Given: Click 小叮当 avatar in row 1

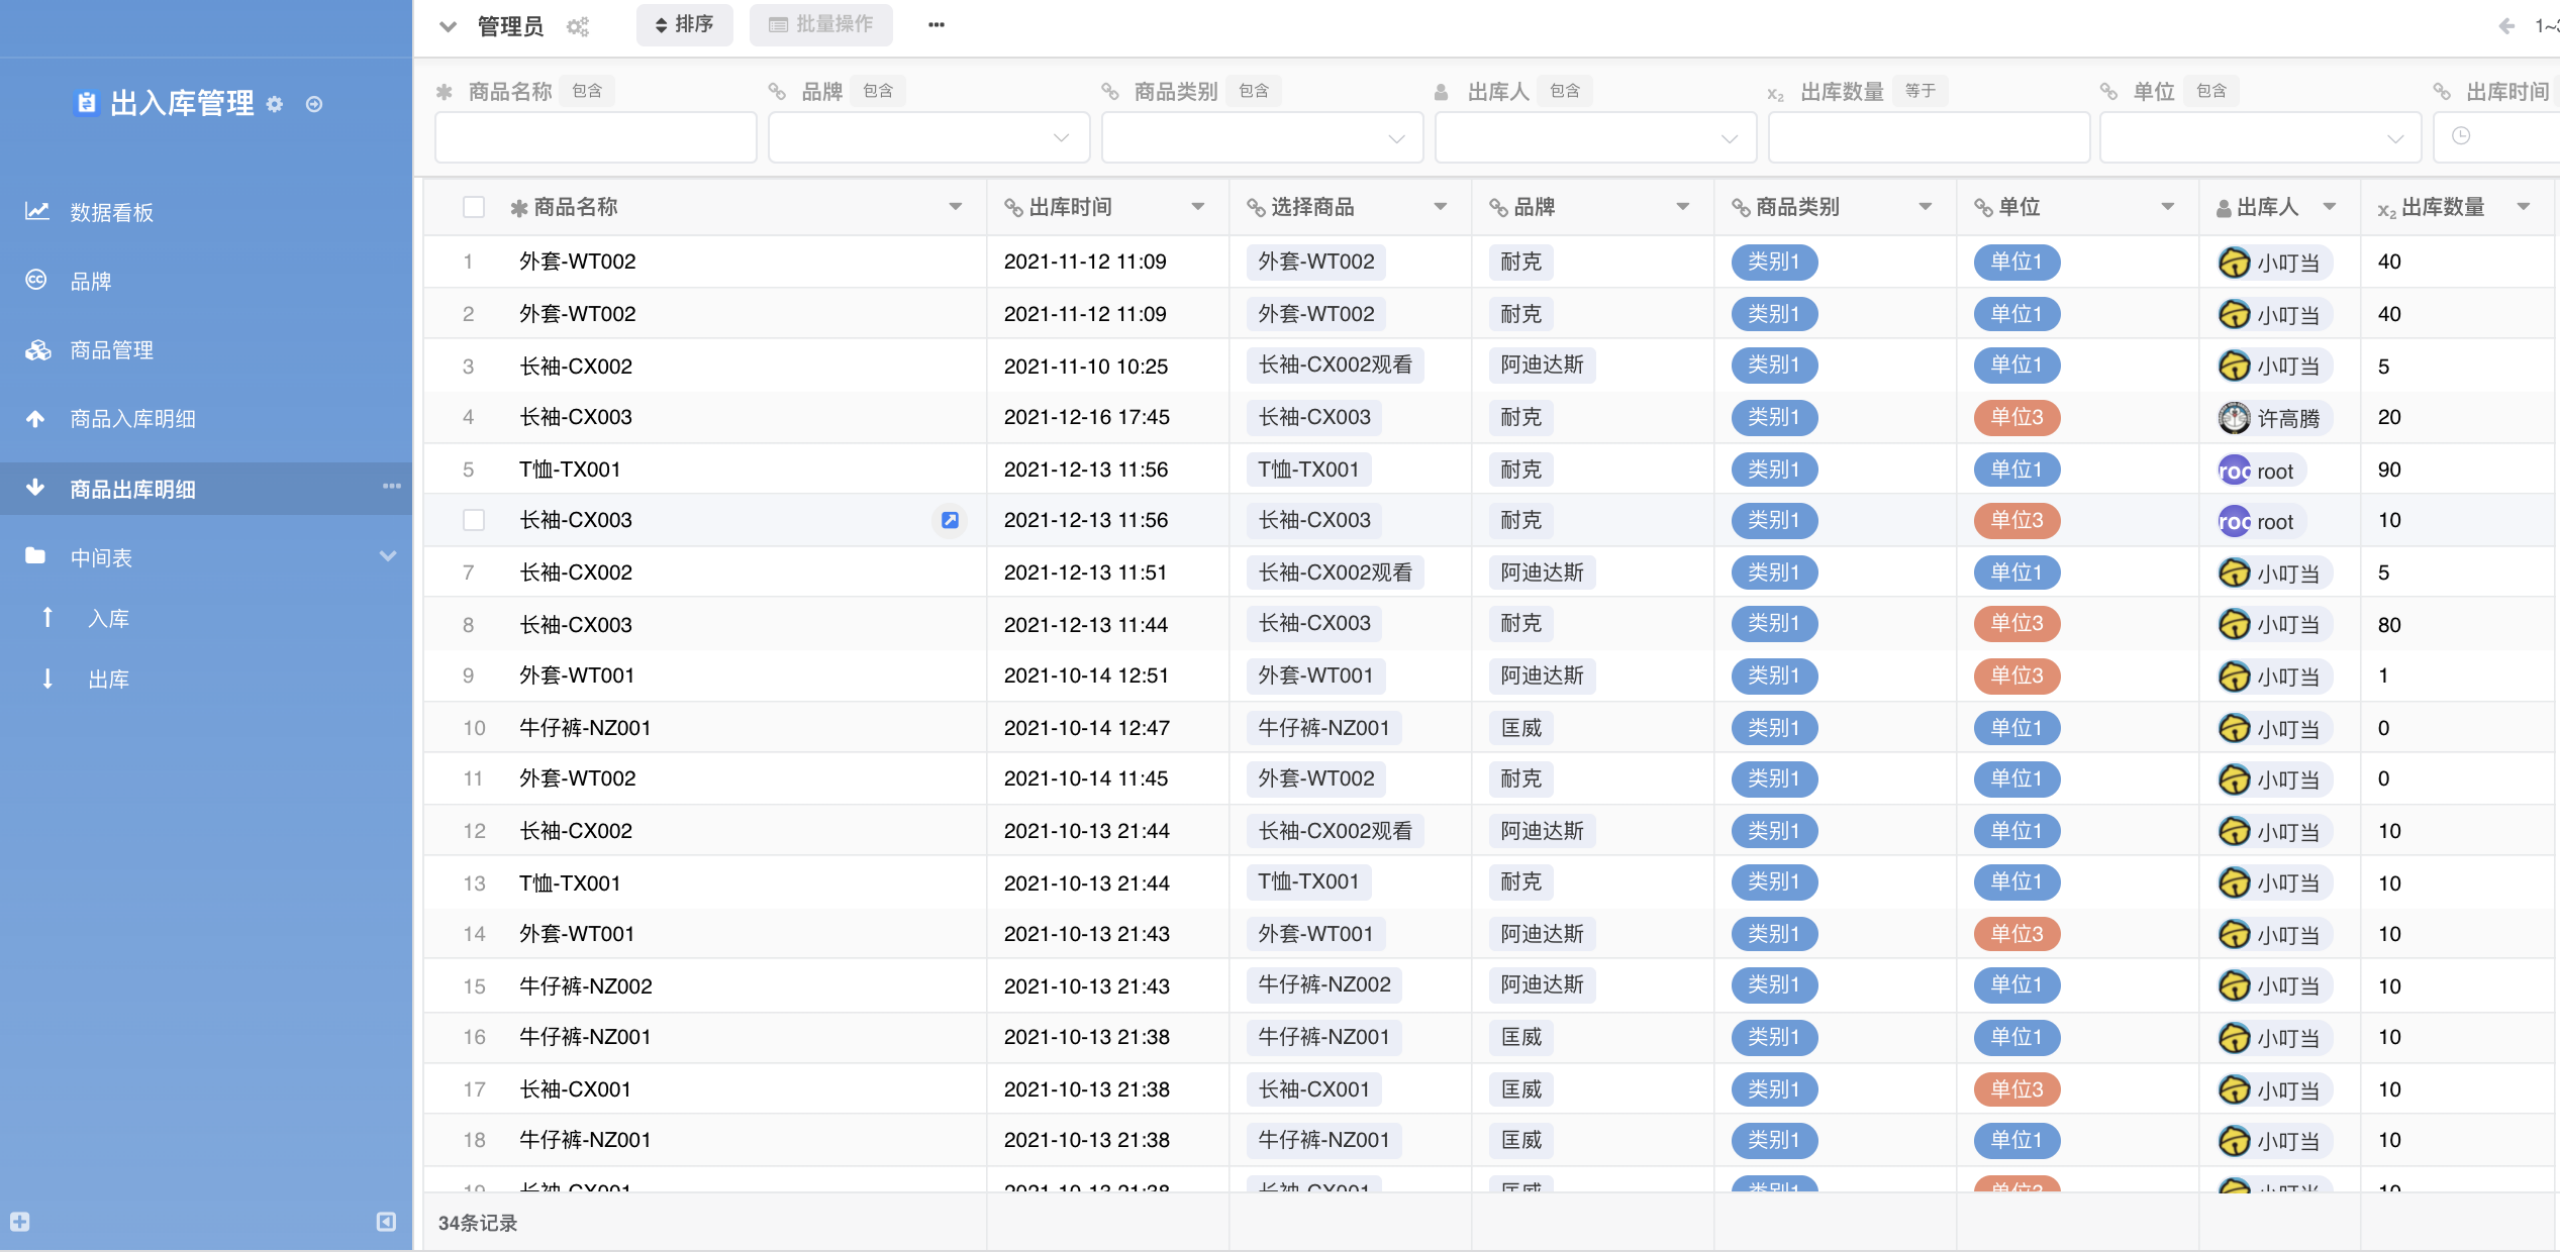Looking at the screenshot, I should [2234, 262].
